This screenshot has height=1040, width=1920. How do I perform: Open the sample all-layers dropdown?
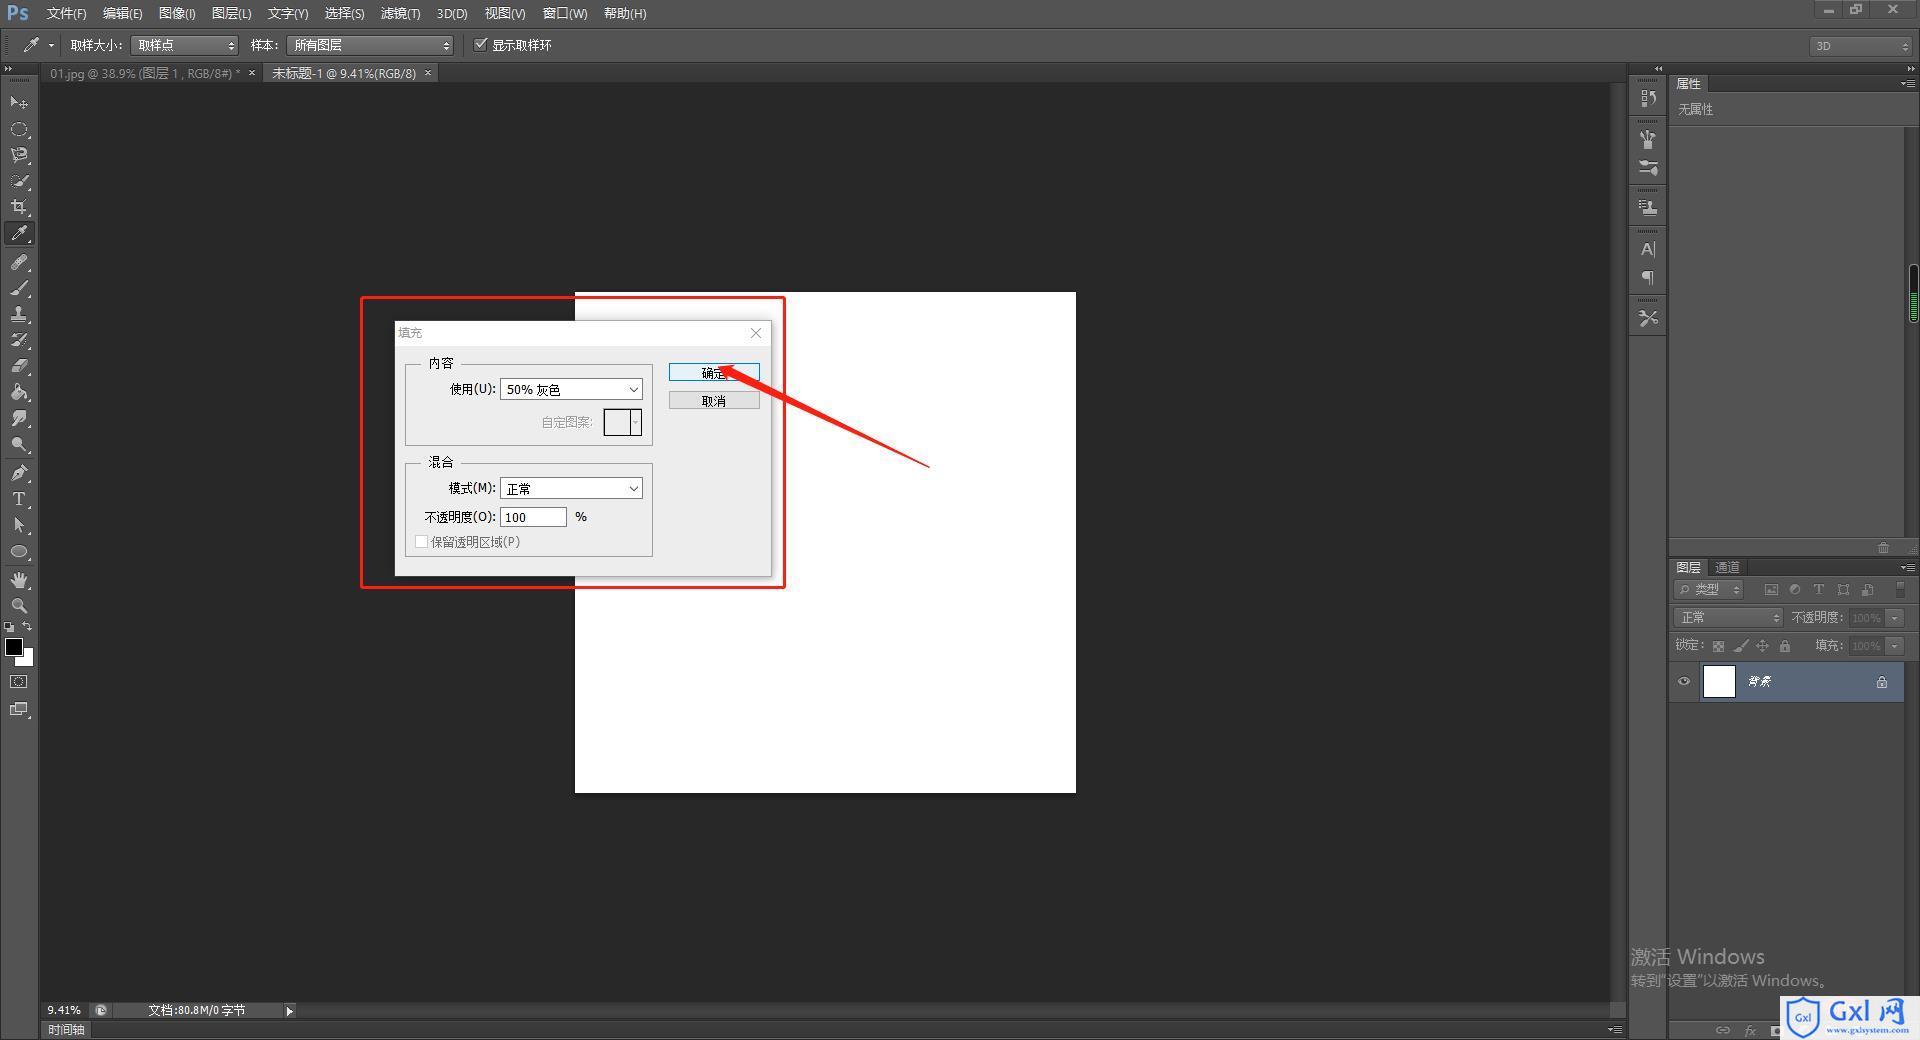[370, 45]
